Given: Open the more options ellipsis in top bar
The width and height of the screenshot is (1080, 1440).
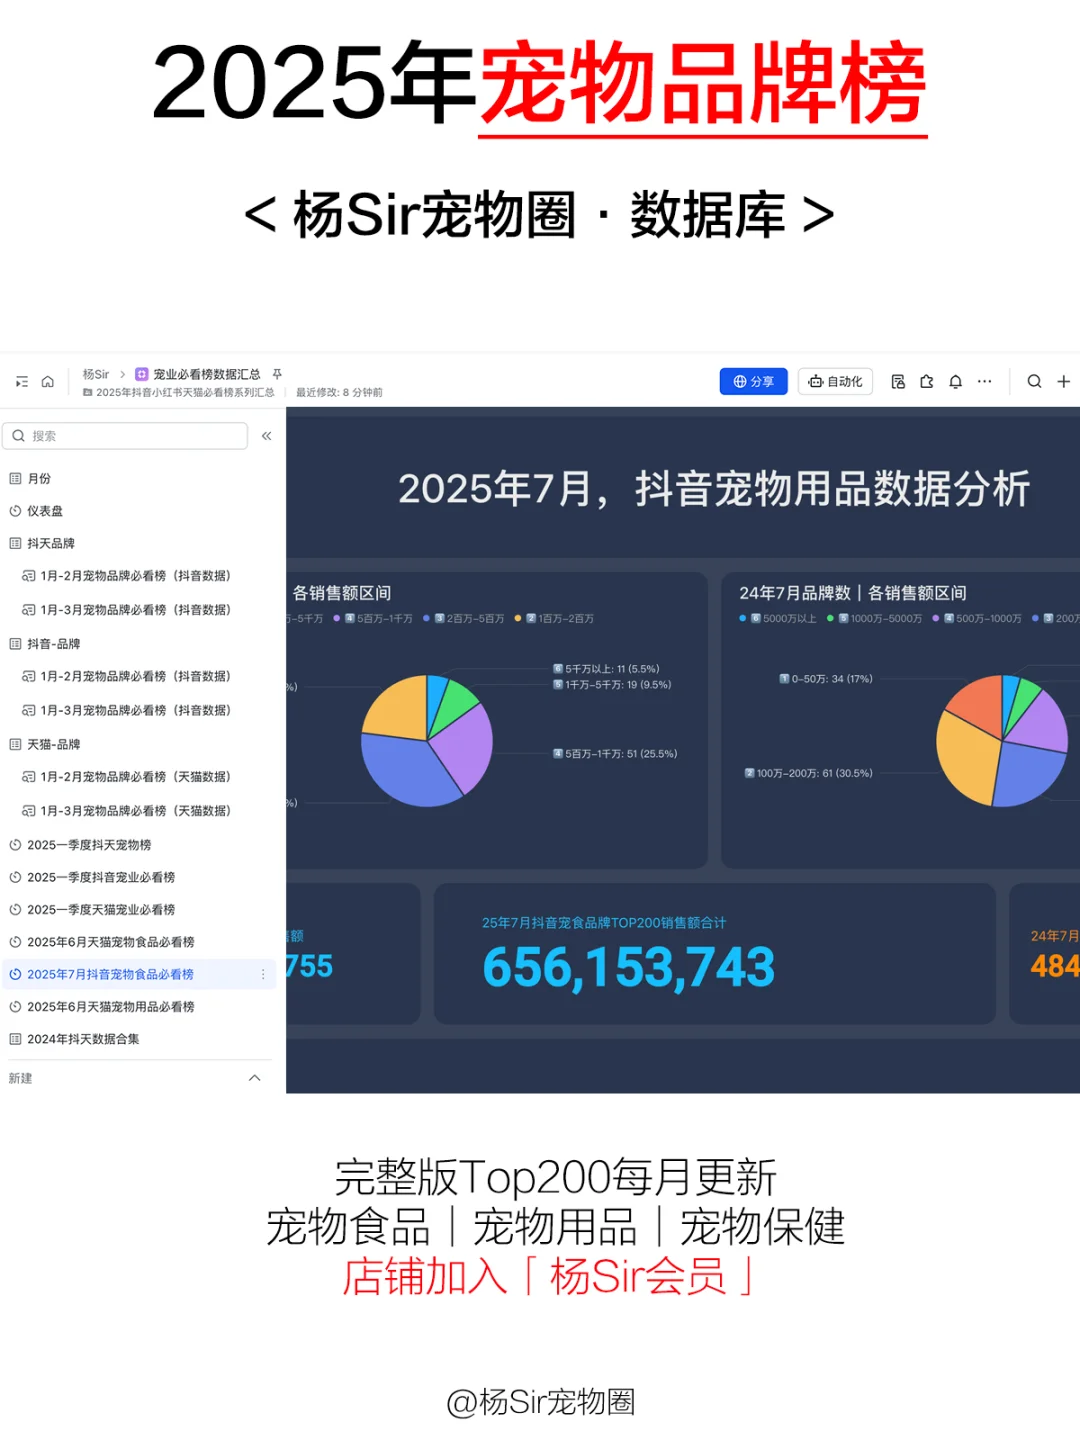Looking at the screenshot, I should (x=984, y=381).
